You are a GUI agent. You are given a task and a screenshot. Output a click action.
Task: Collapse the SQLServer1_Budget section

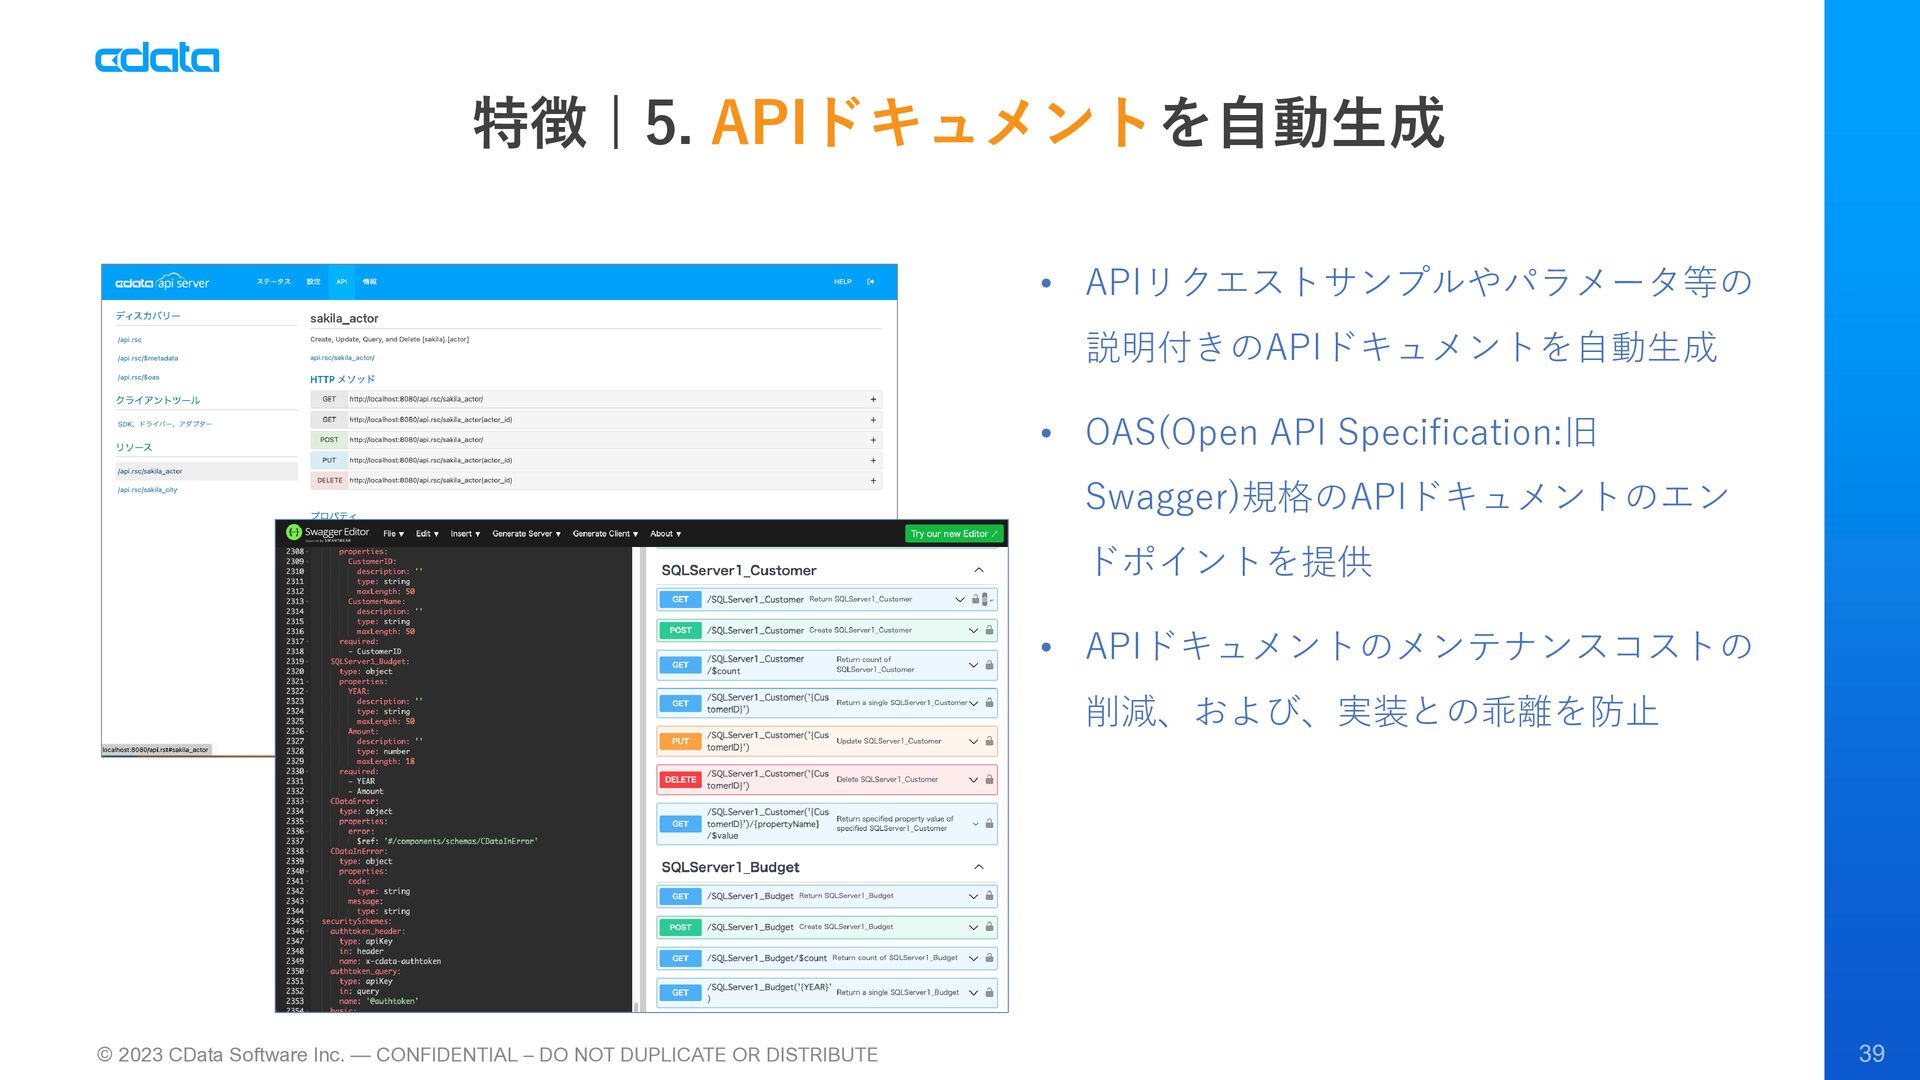click(979, 867)
